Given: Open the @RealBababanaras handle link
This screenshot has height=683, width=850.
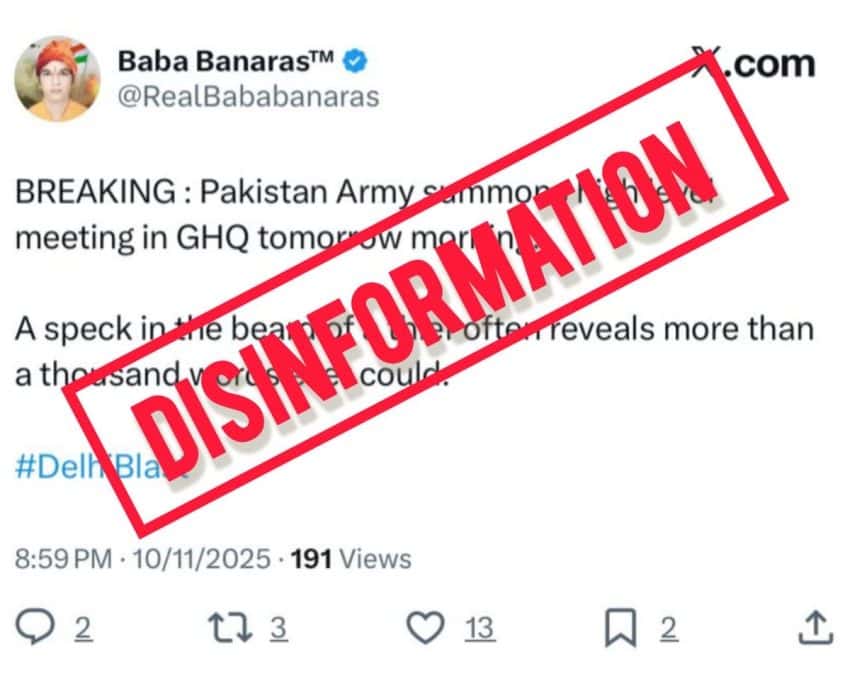Looking at the screenshot, I should coord(249,97).
